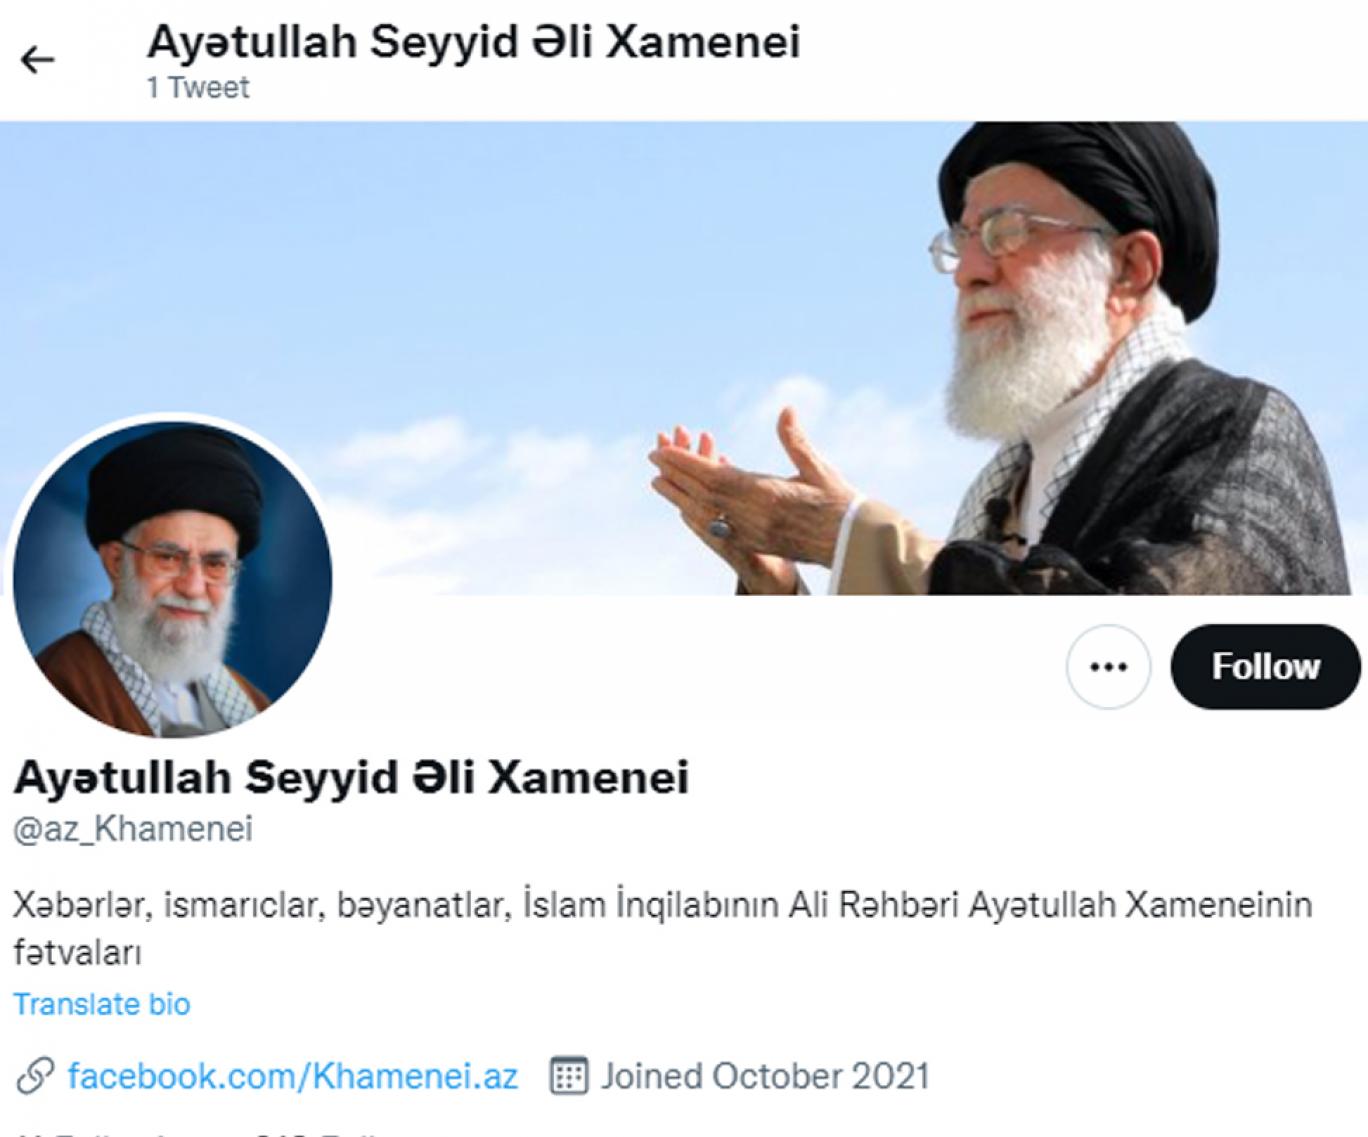
Task: Click the Translate bio link
Action: pyautogui.click(x=102, y=1004)
